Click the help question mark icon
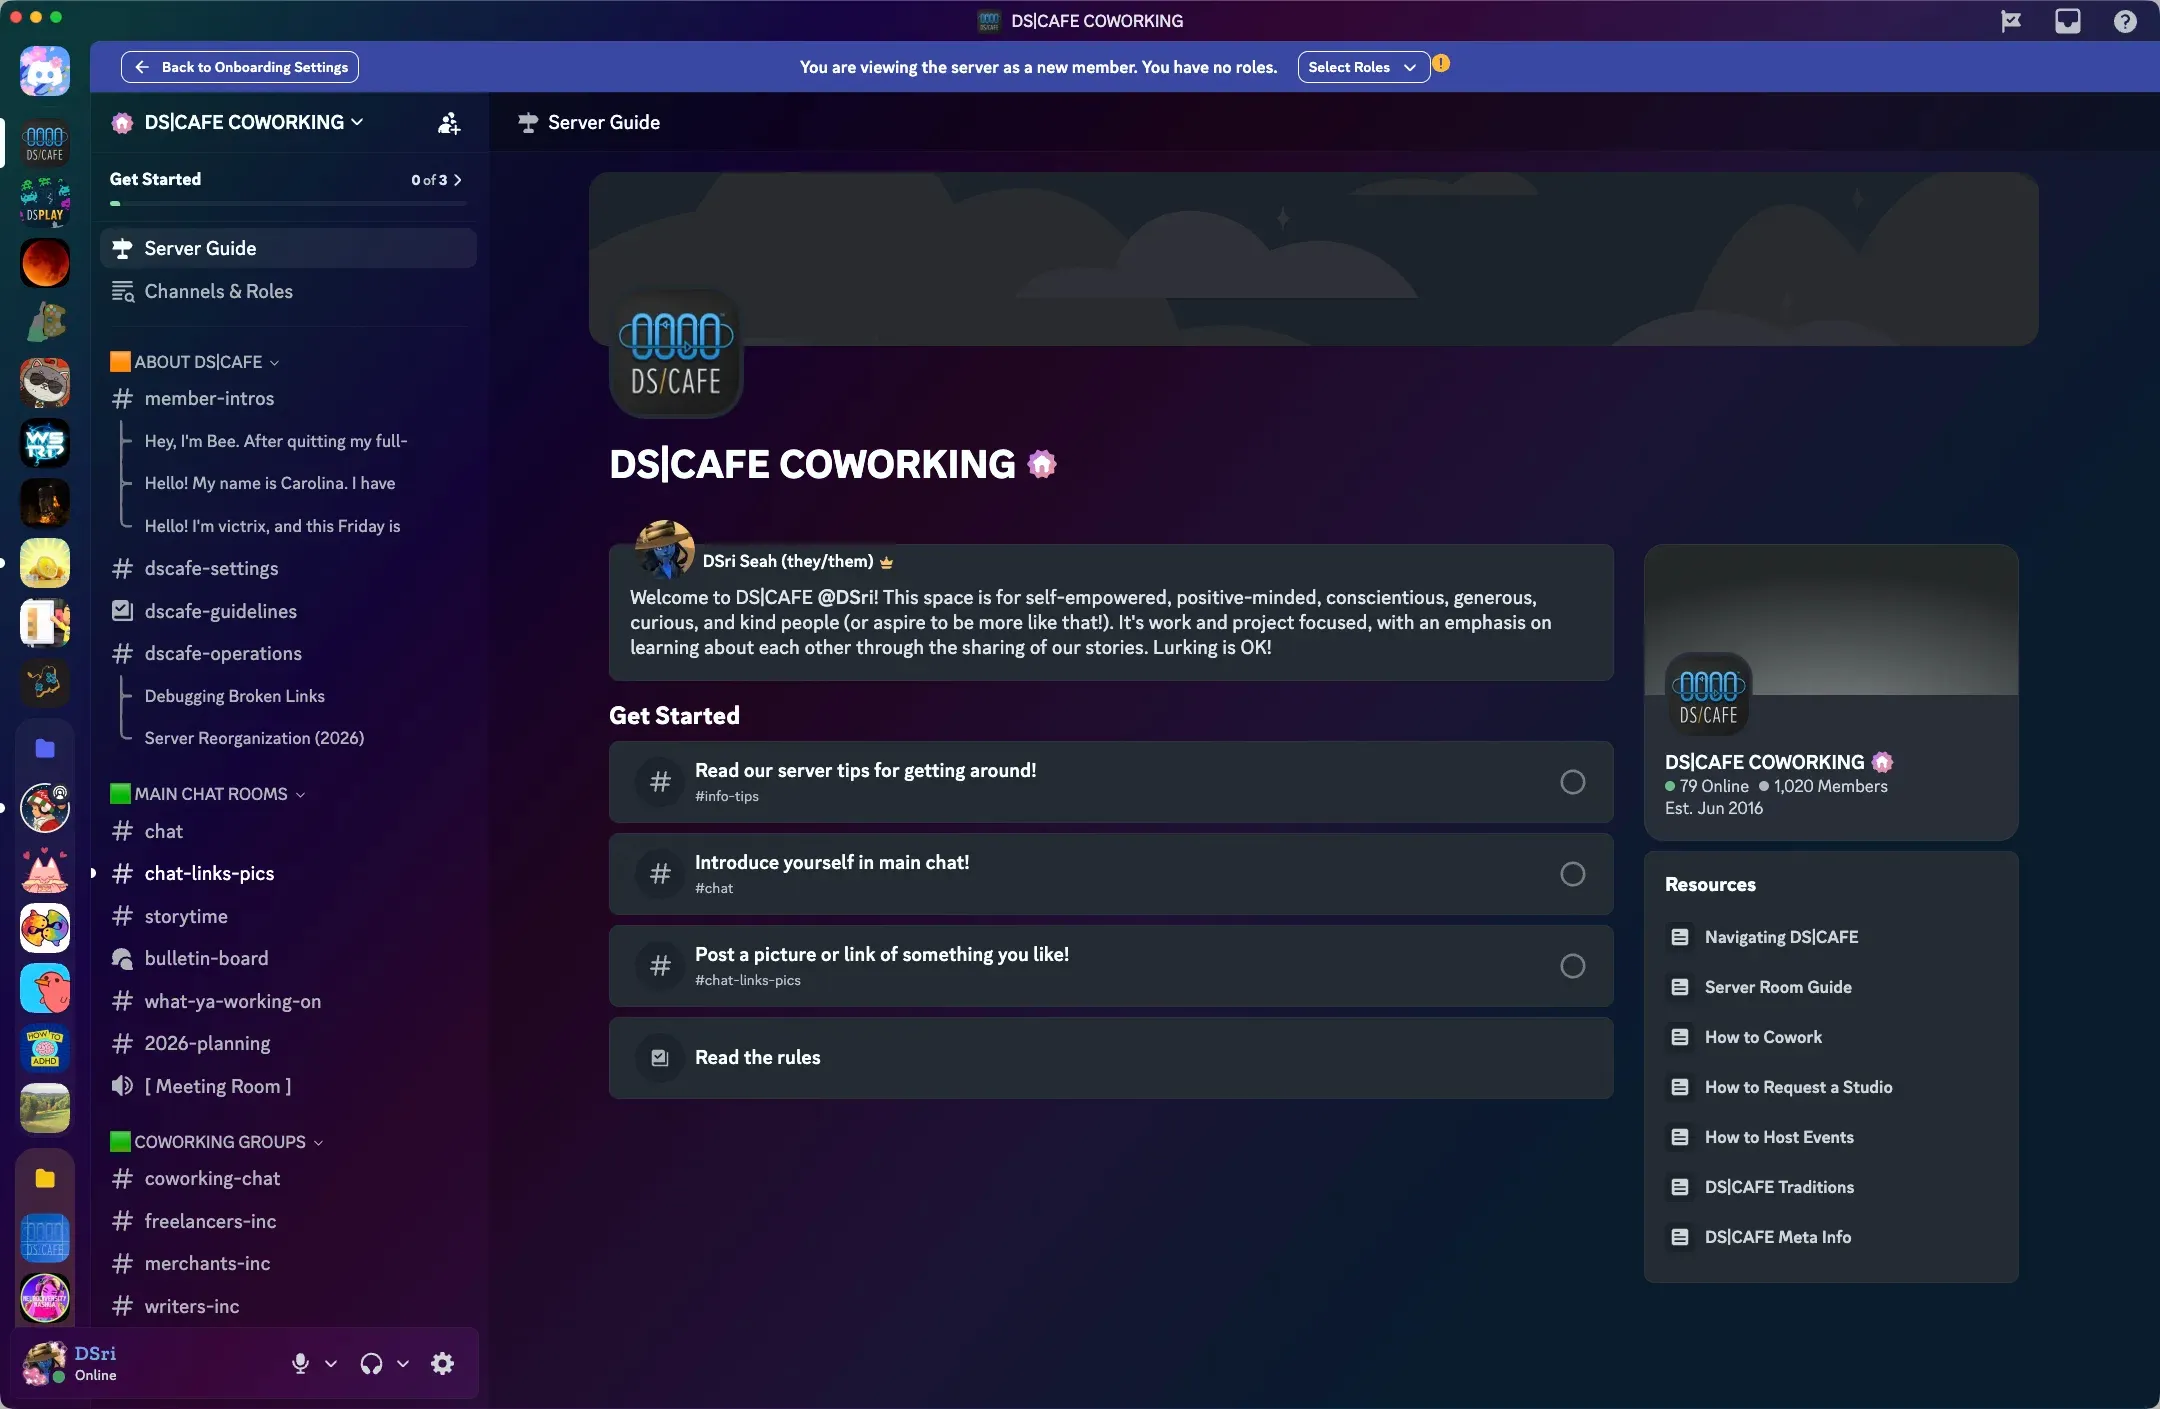The image size is (2160, 1409). point(2123,21)
